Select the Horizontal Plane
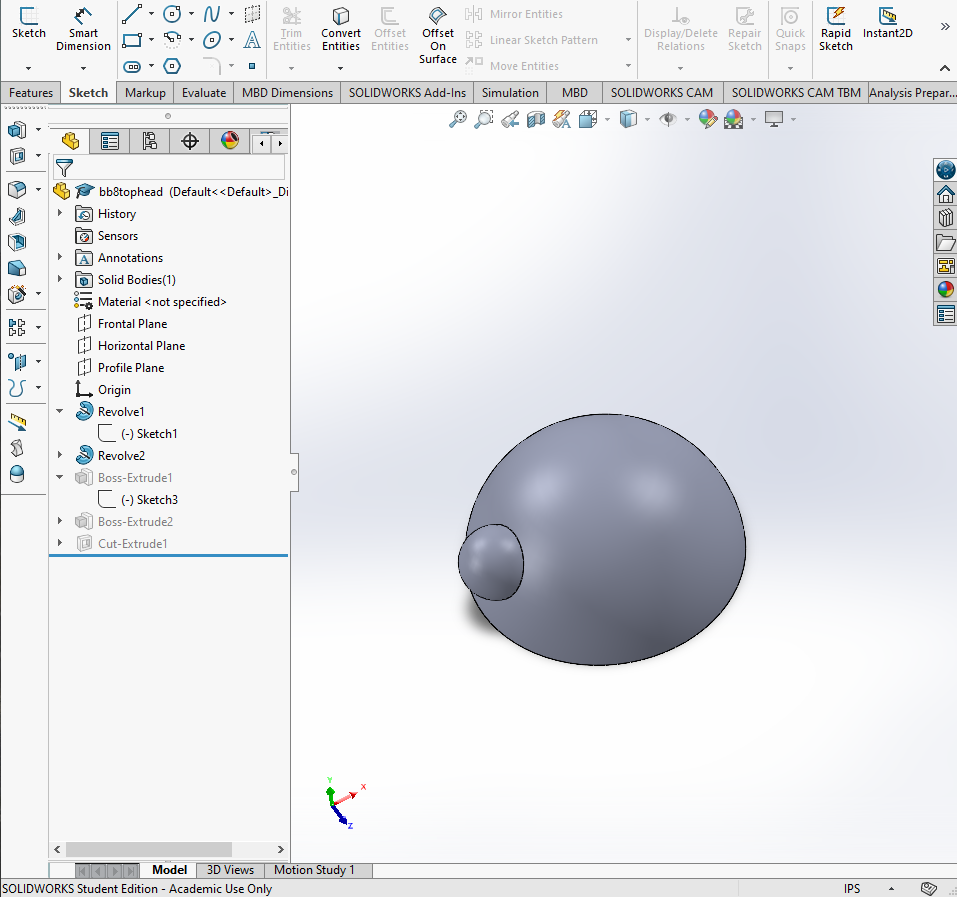Image resolution: width=957 pixels, height=897 pixels. click(141, 345)
